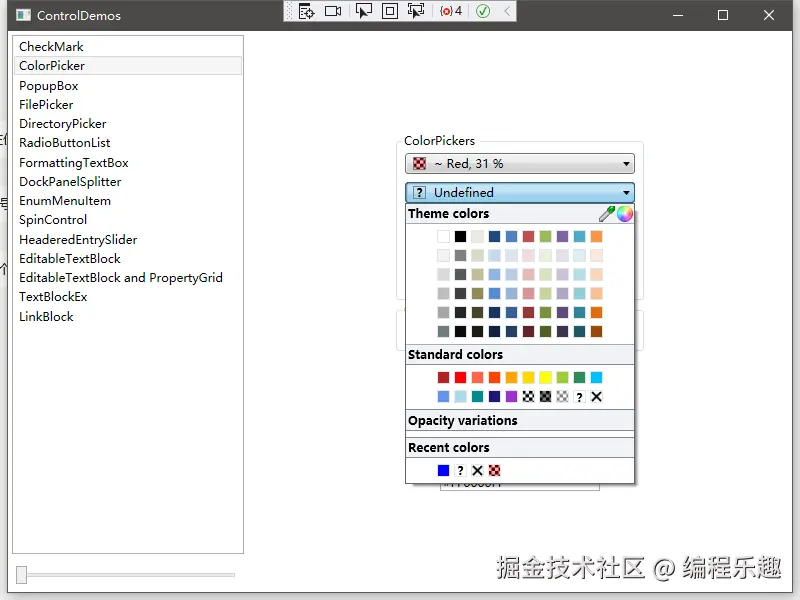The height and width of the screenshot is (600, 800).
Task: Pick the dark checkered transparent swatch
Action: pos(545,396)
